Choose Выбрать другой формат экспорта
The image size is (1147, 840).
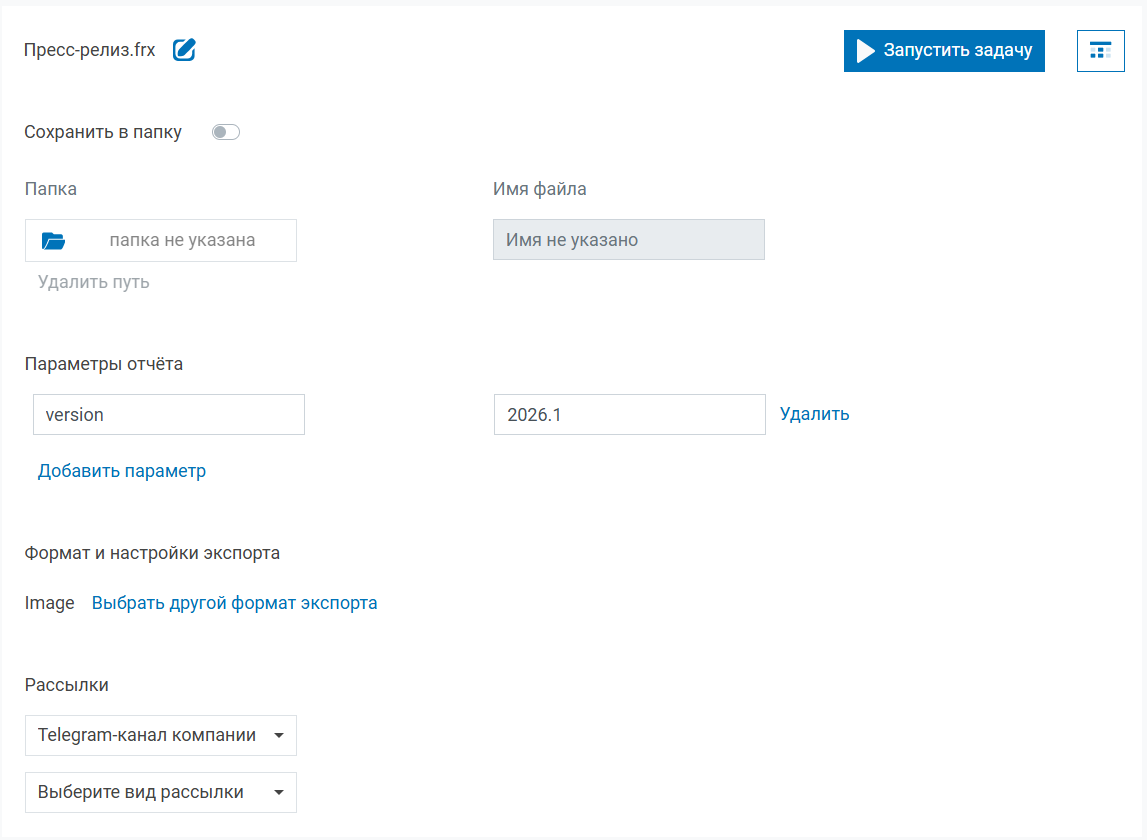click(x=234, y=603)
